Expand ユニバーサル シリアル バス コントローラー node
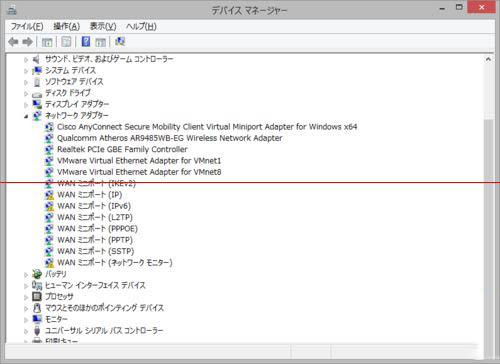 click(26, 331)
